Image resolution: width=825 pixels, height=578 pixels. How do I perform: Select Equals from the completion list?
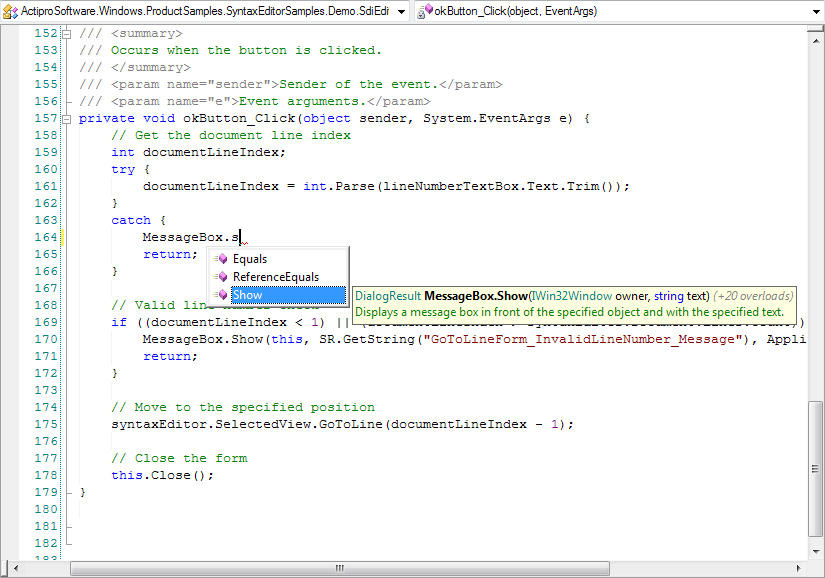click(250, 259)
